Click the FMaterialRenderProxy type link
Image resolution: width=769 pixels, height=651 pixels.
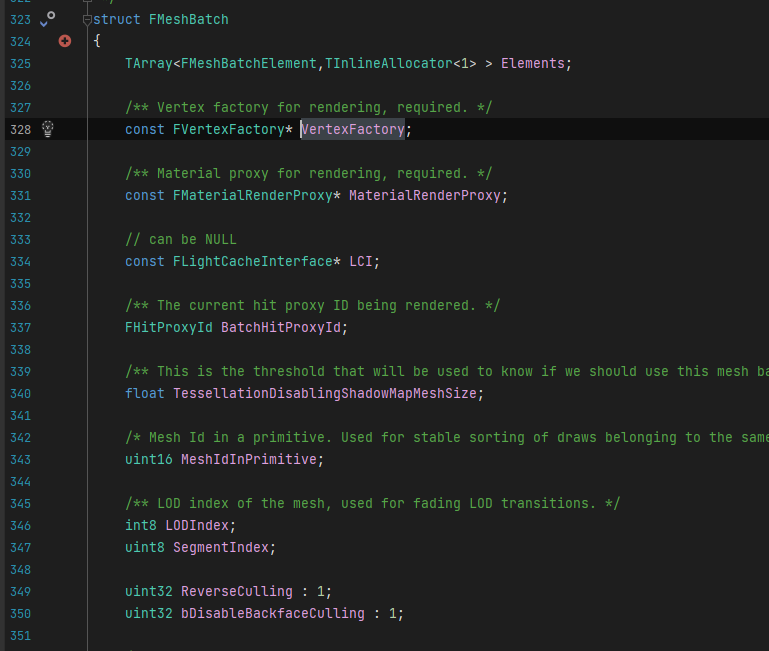253,196
